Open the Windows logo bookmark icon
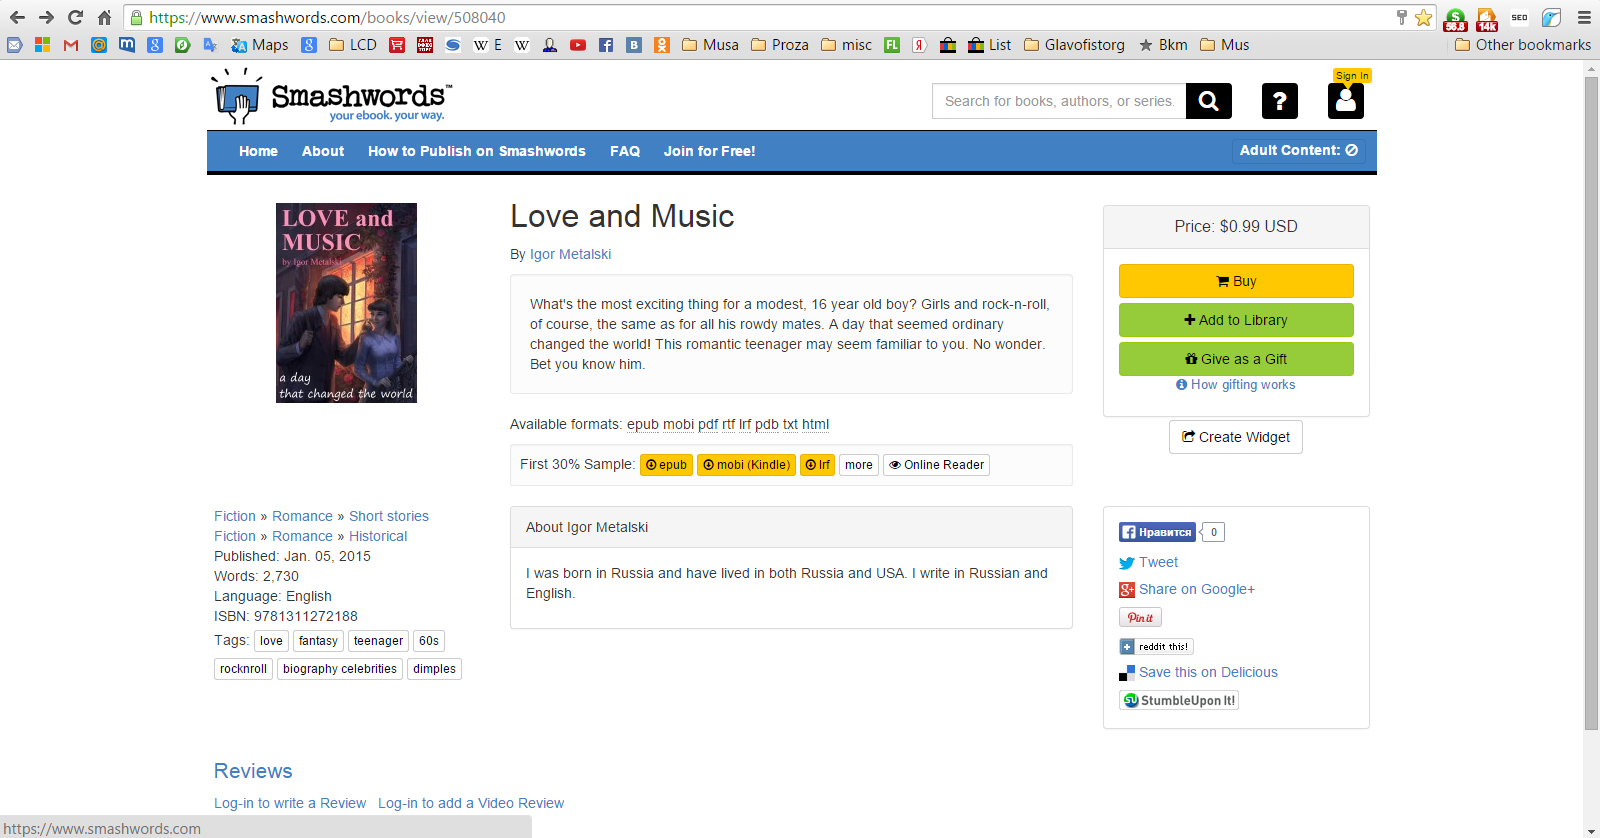The width and height of the screenshot is (1600, 838). point(42,45)
